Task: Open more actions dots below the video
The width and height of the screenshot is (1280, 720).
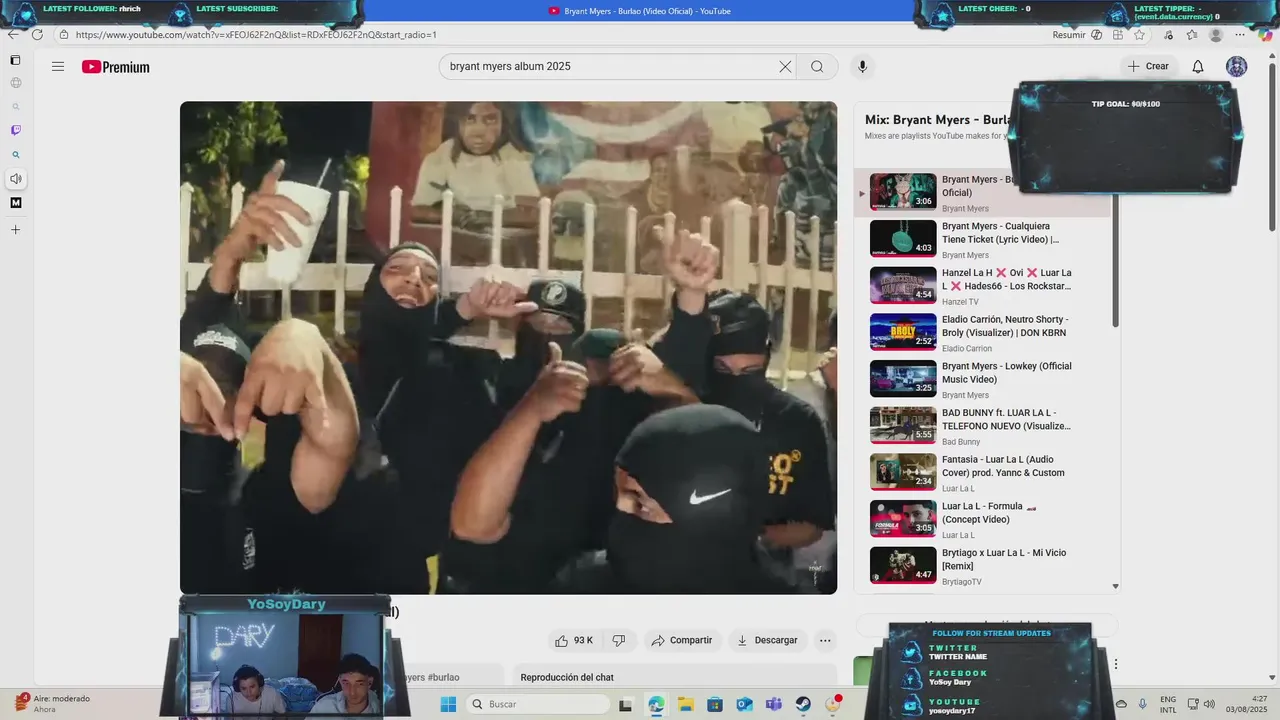Action: point(825,640)
